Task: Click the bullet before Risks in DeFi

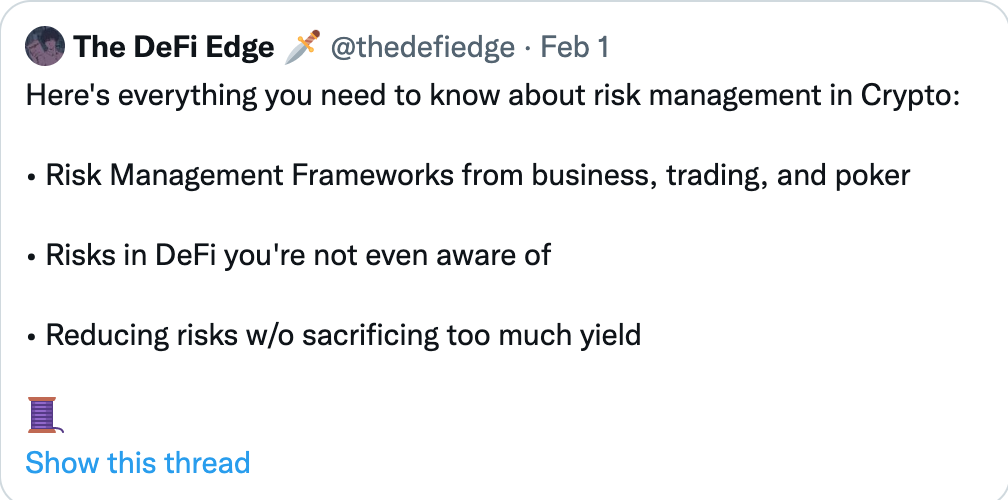Action: (x=30, y=257)
